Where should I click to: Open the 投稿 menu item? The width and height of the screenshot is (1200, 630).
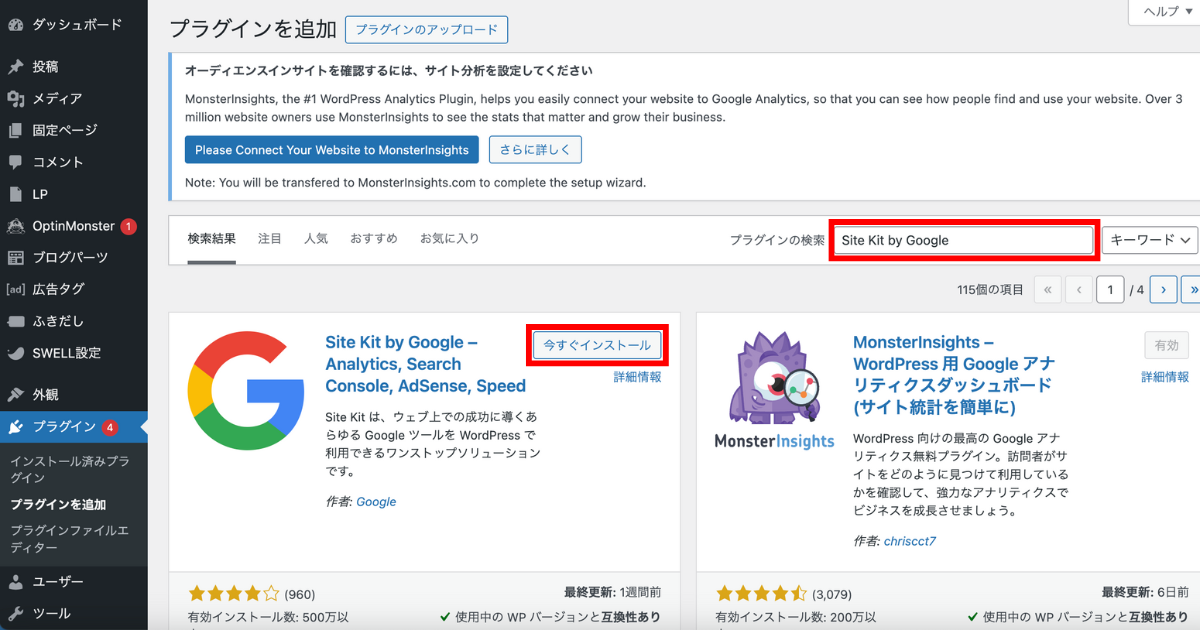[x=45, y=67]
